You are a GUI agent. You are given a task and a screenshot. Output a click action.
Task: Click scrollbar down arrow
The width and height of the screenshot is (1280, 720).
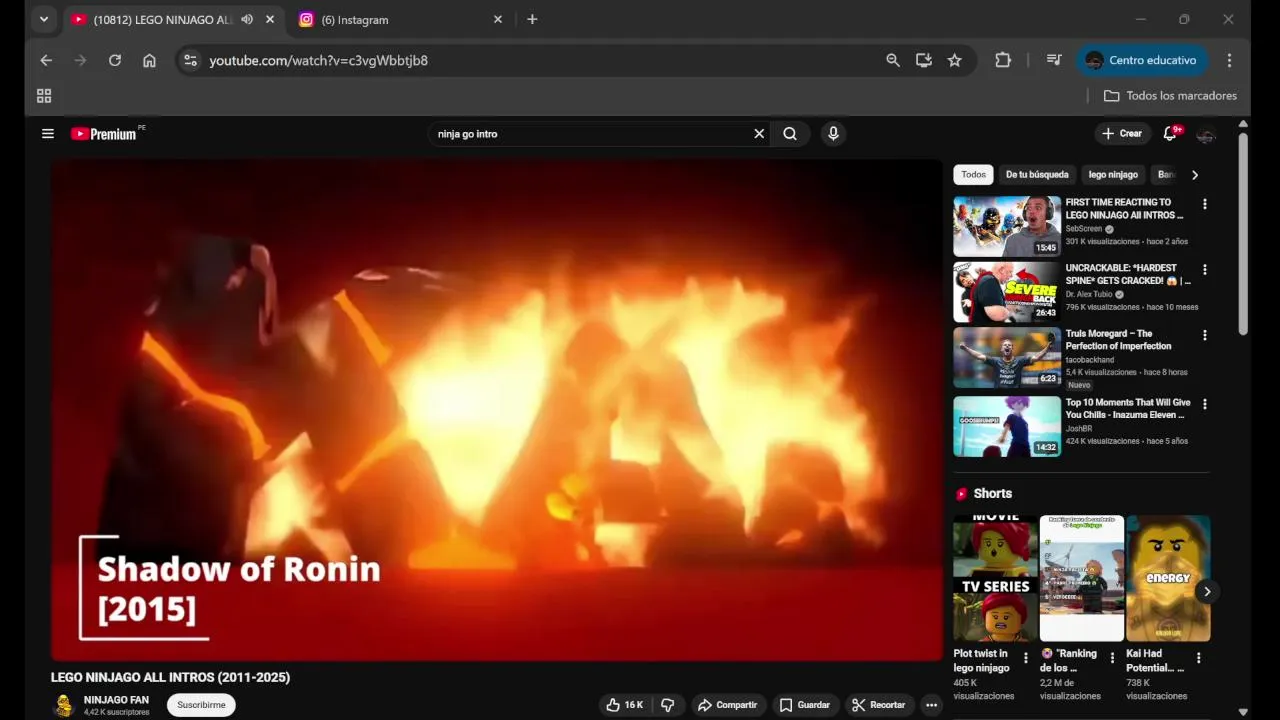click(x=1243, y=712)
